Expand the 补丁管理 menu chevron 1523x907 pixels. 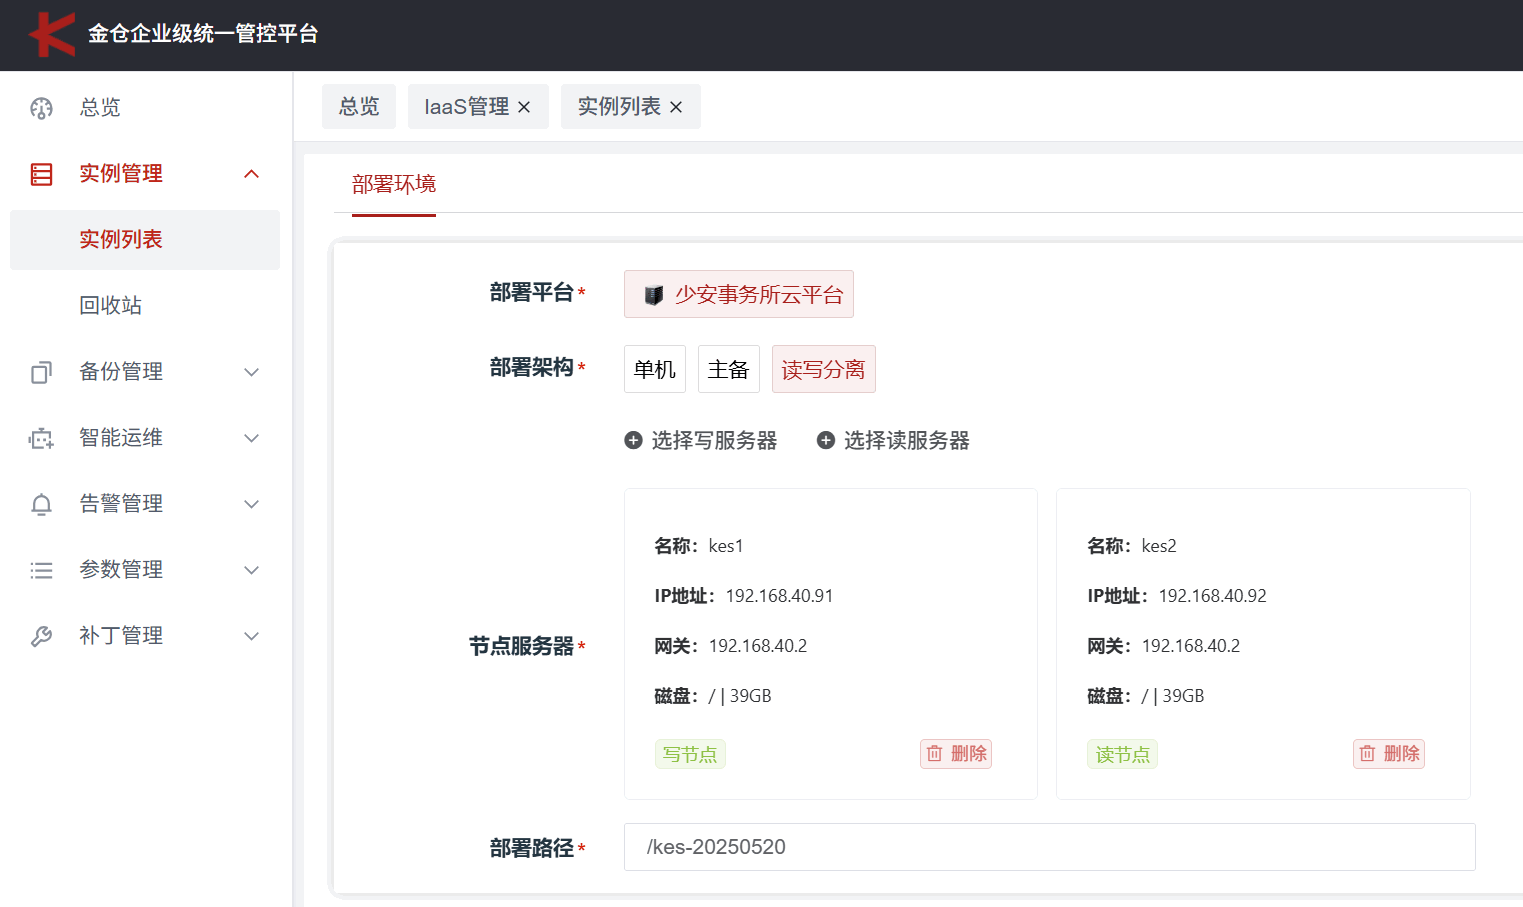(252, 636)
